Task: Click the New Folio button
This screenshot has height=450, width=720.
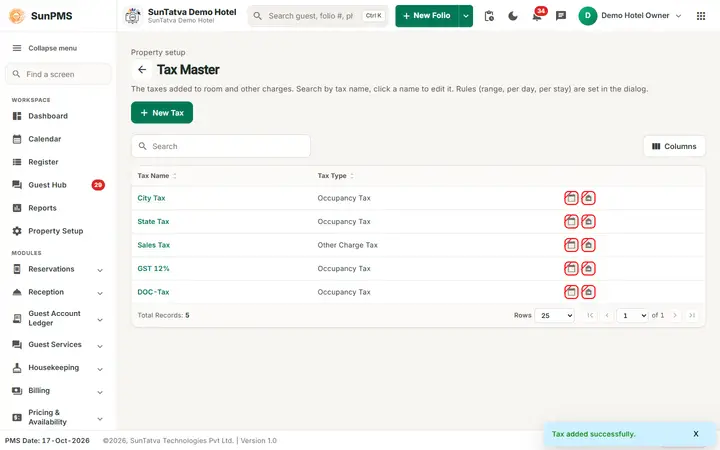Action: (x=427, y=16)
